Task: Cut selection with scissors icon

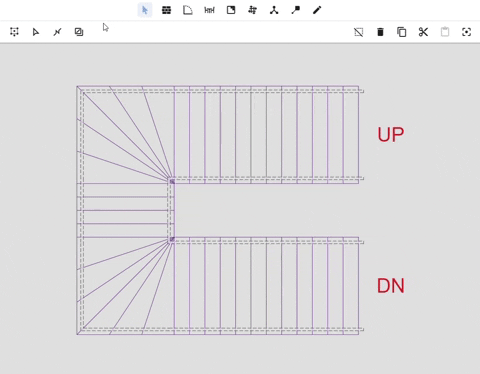Action: (423, 32)
